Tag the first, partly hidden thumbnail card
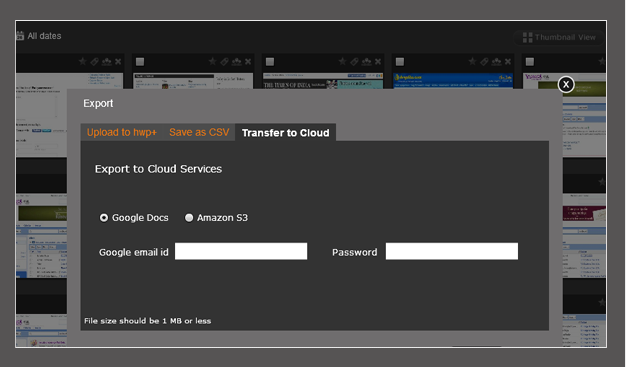The image size is (626, 367). (x=95, y=61)
